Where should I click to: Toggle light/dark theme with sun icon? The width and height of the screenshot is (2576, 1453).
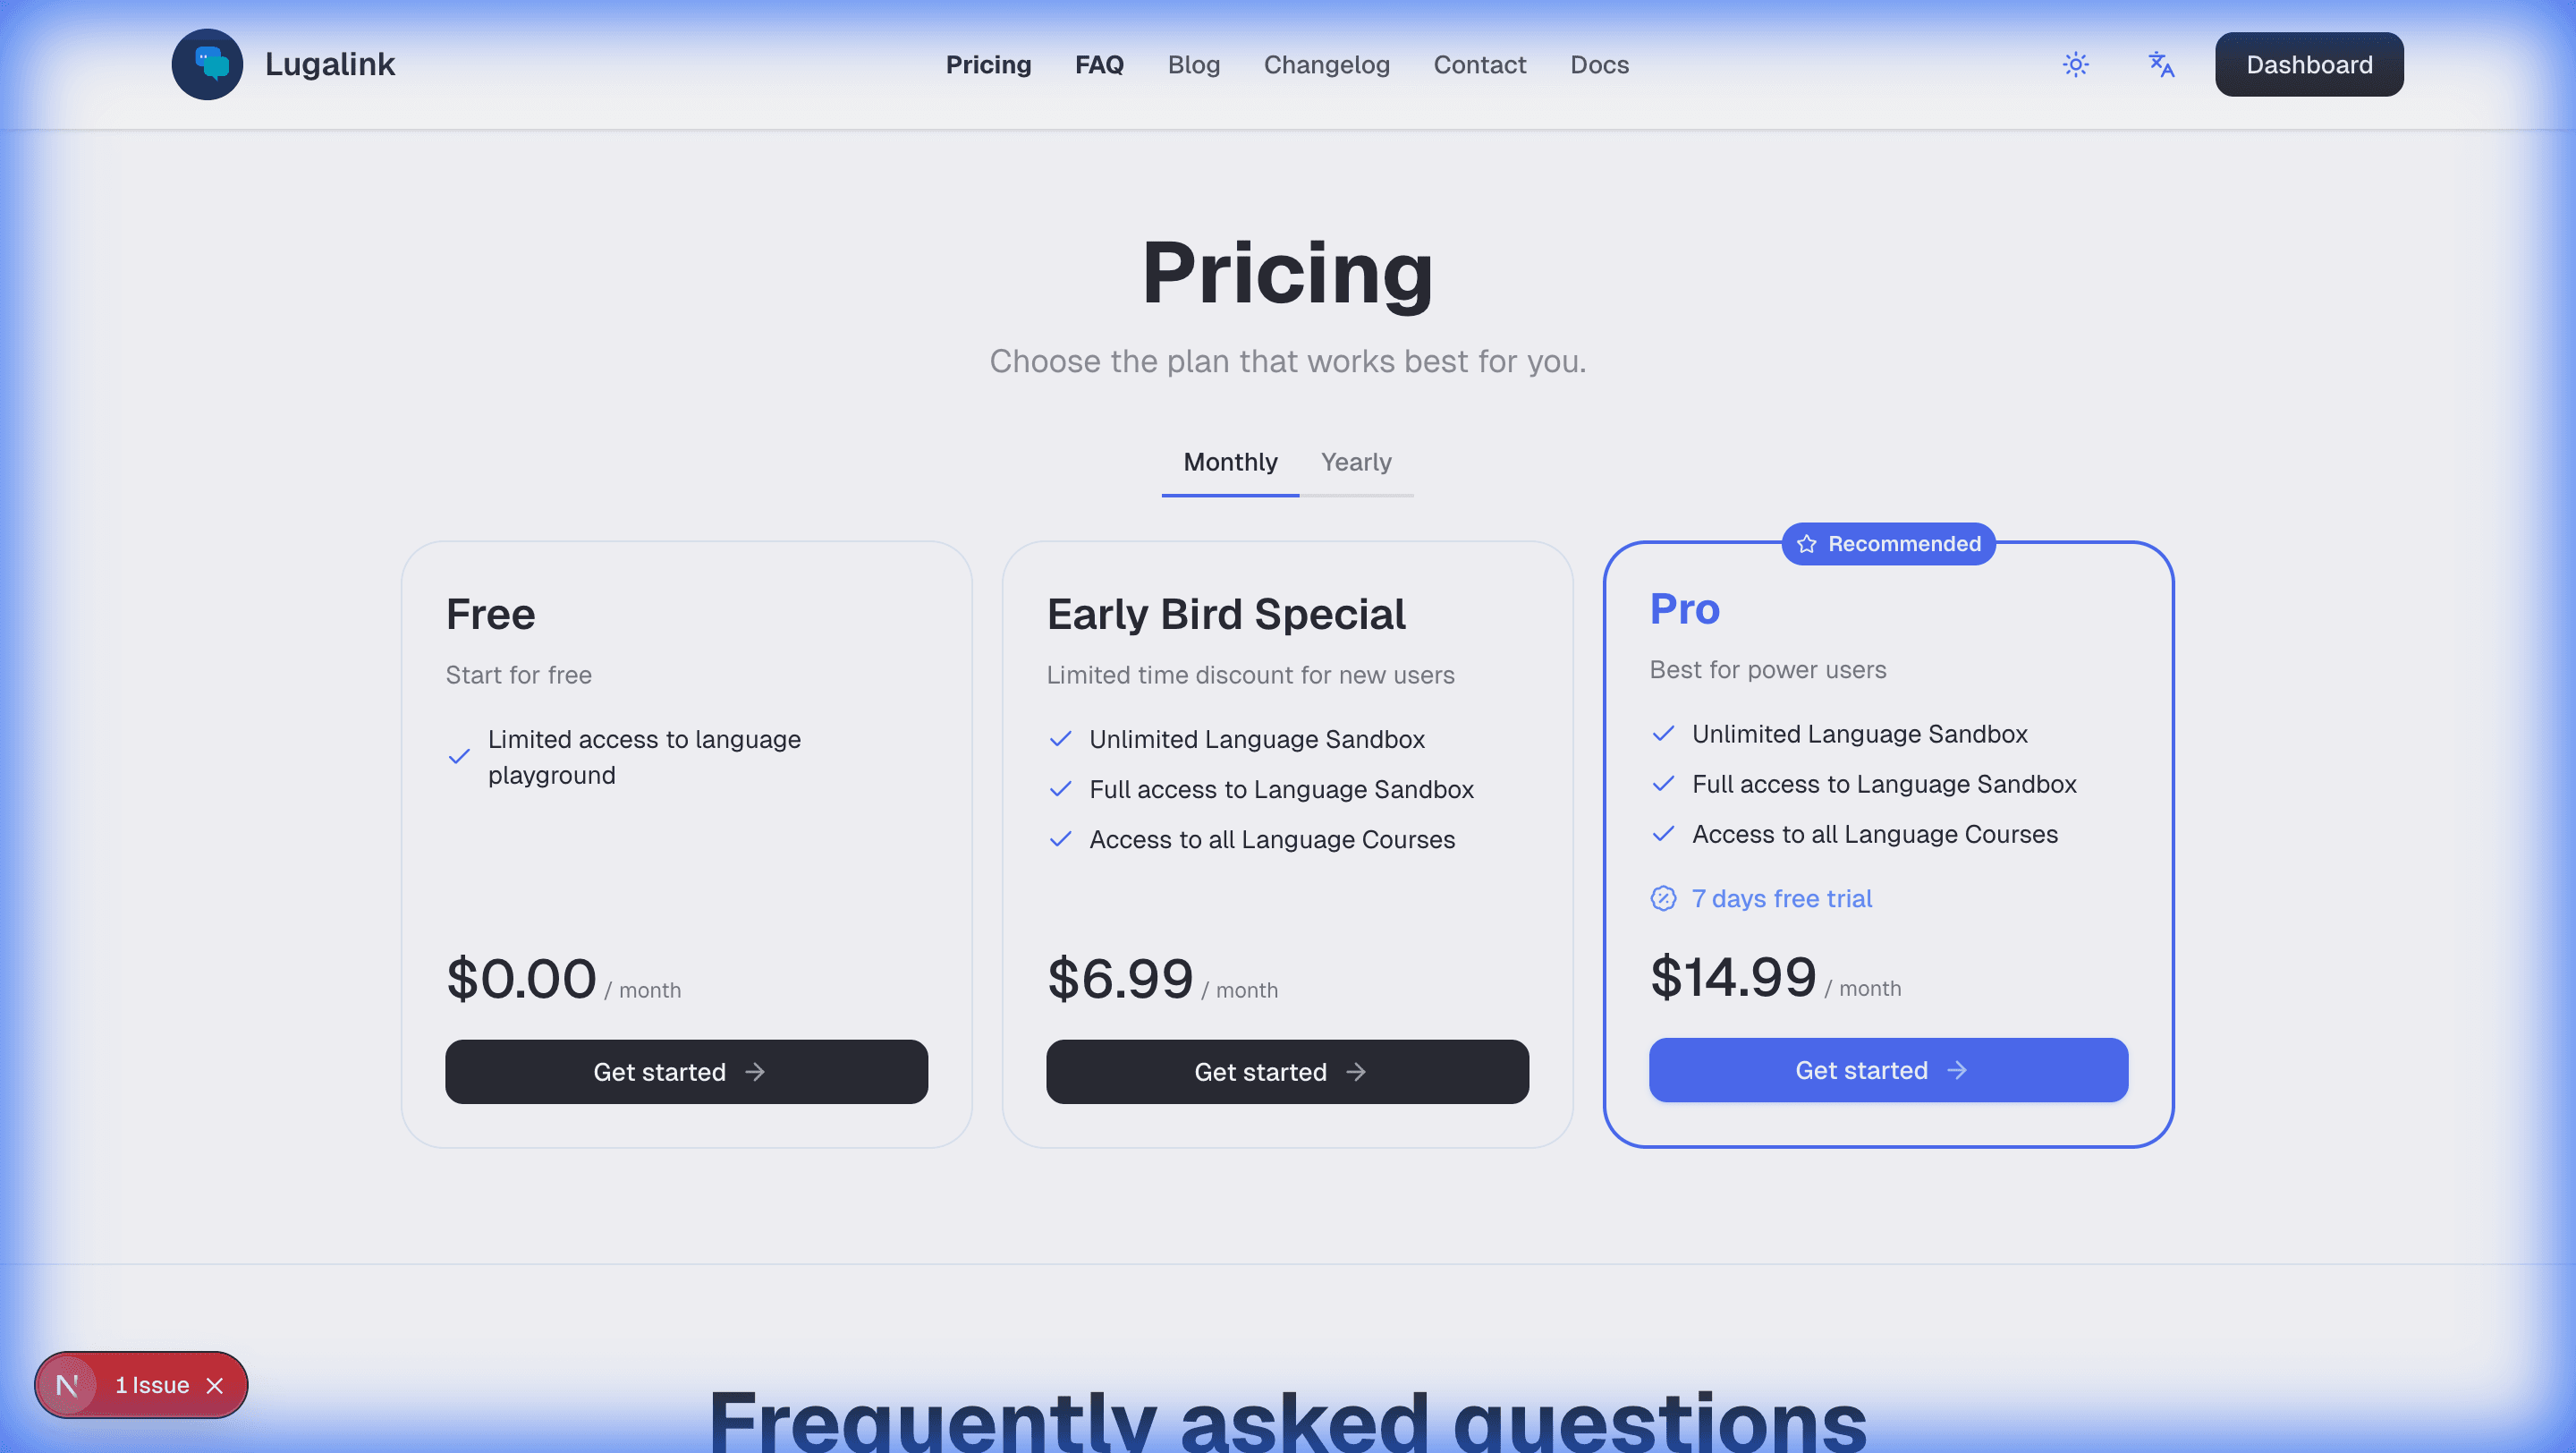[x=2075, y=64]
